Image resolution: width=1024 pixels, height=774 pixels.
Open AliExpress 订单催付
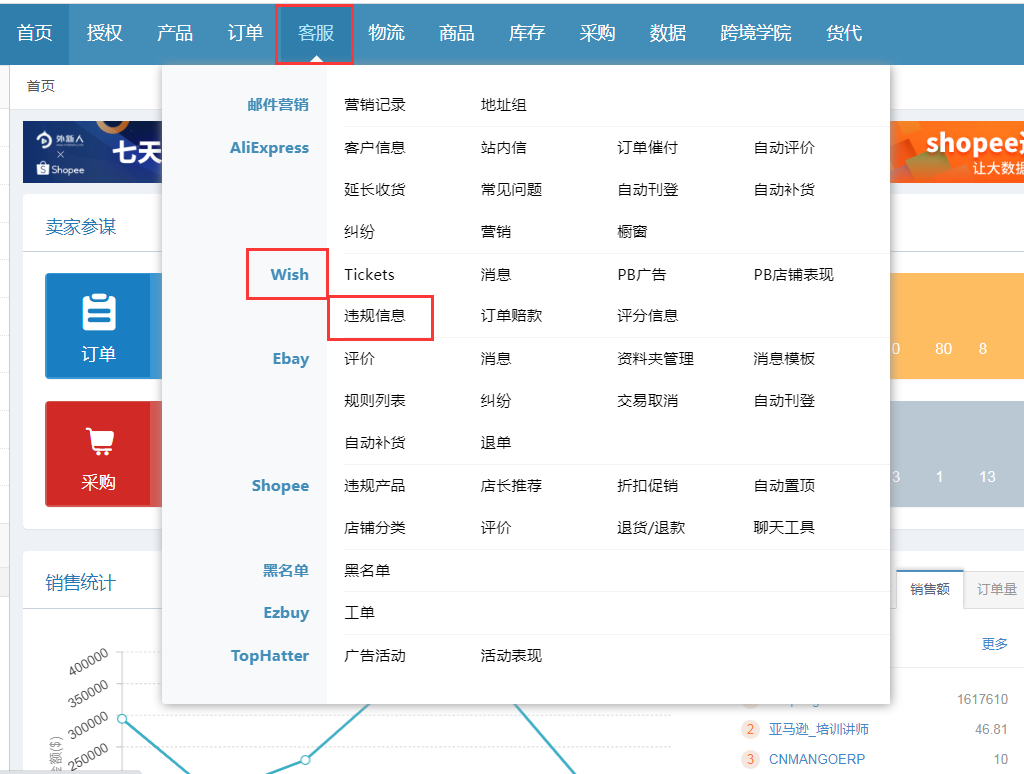click(x=648, y=148)
